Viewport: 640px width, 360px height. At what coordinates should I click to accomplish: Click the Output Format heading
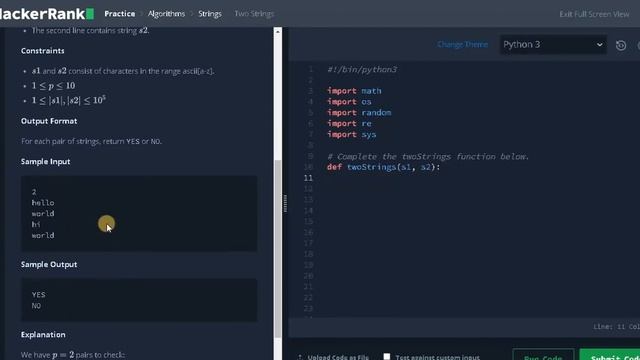(x=49, y=121)
